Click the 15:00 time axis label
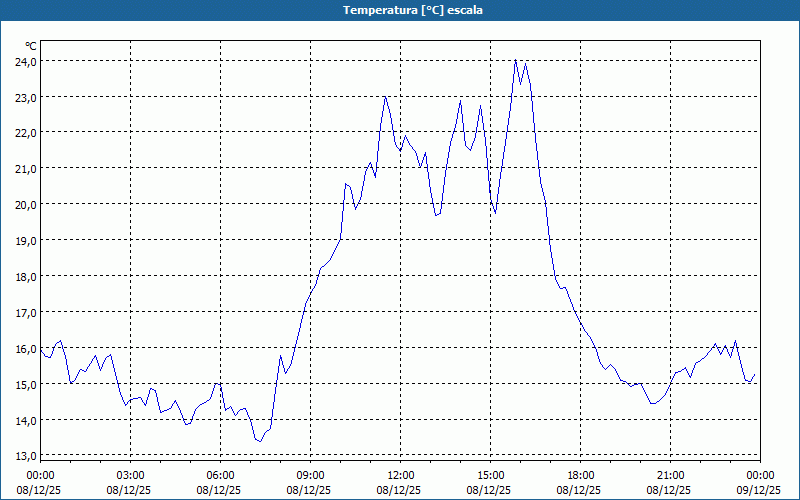Image resolution: width=800 pixels, height=500 pixels. point(490,475)
